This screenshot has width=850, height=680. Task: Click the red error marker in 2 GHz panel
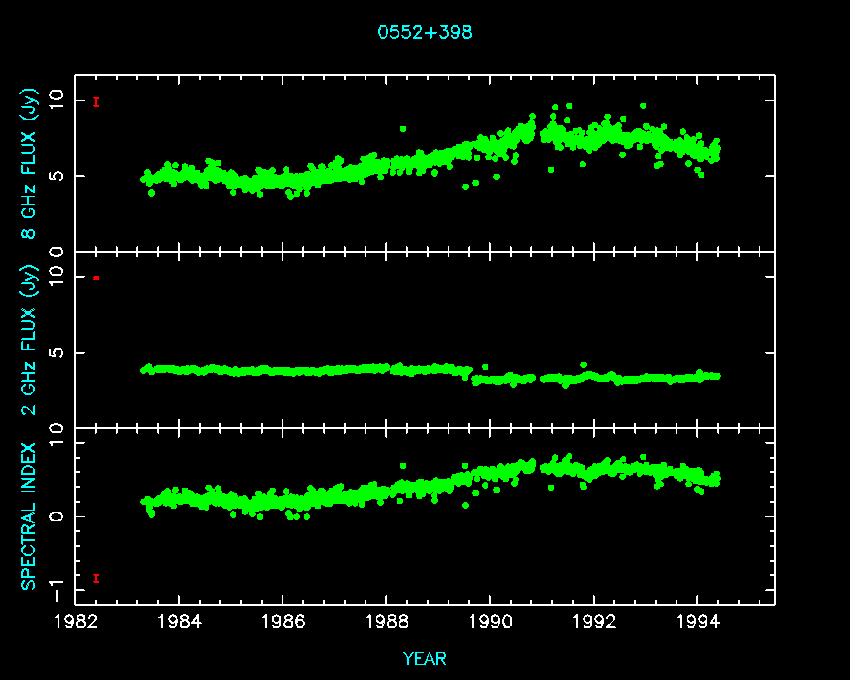[x=96, y=277]
